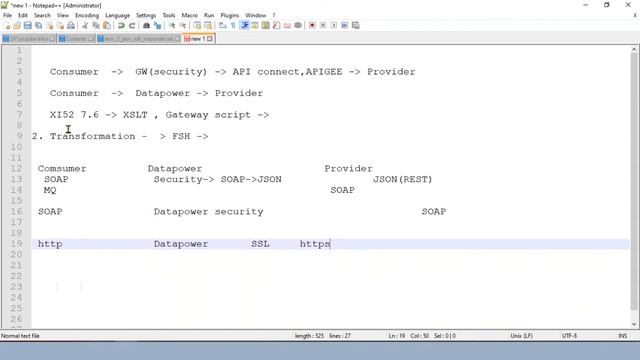This screenshot has height=360, width=640.
Task: Click 'JSON(REST)' text on line 13
Action: tap(402, 180)
